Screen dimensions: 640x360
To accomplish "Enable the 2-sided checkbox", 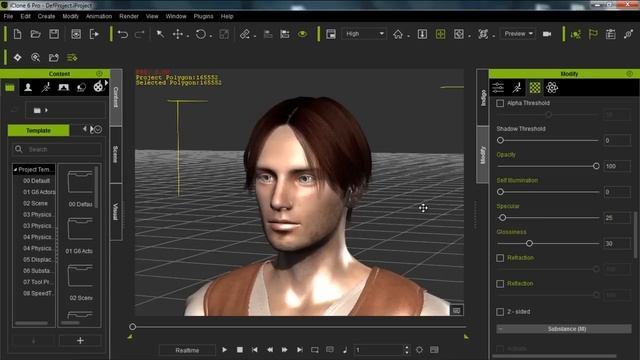I will click(500, 312).
